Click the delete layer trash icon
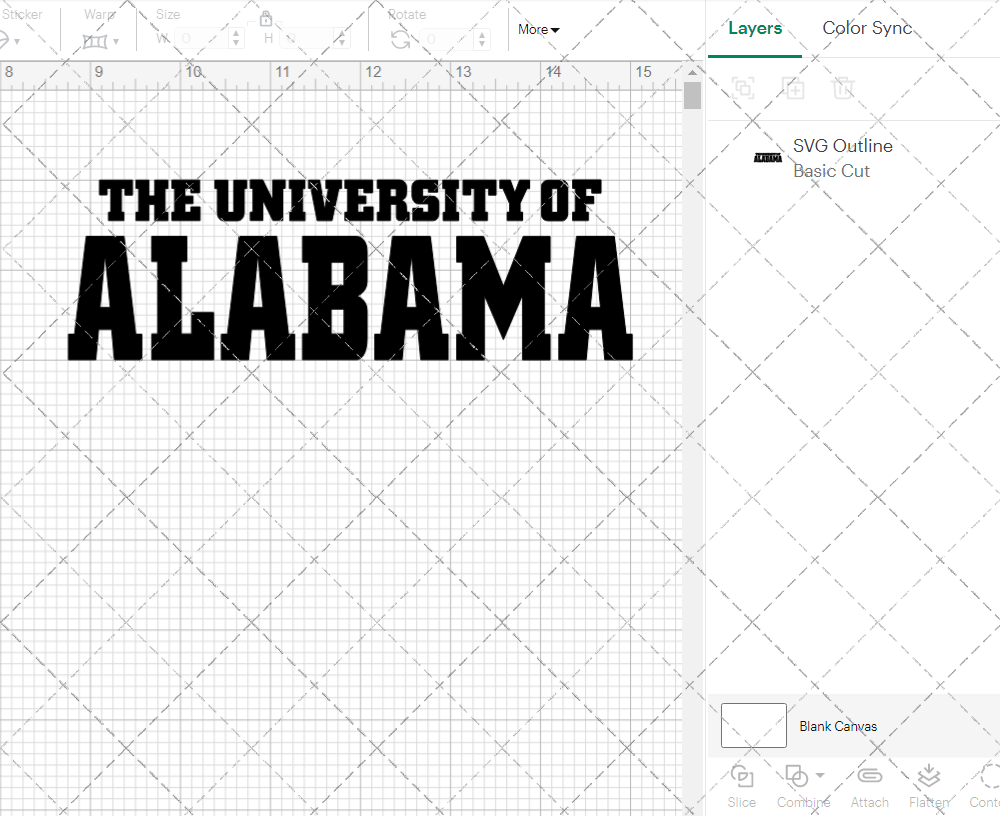Viewport: 1000px width, 816px height. pos(844,88)
